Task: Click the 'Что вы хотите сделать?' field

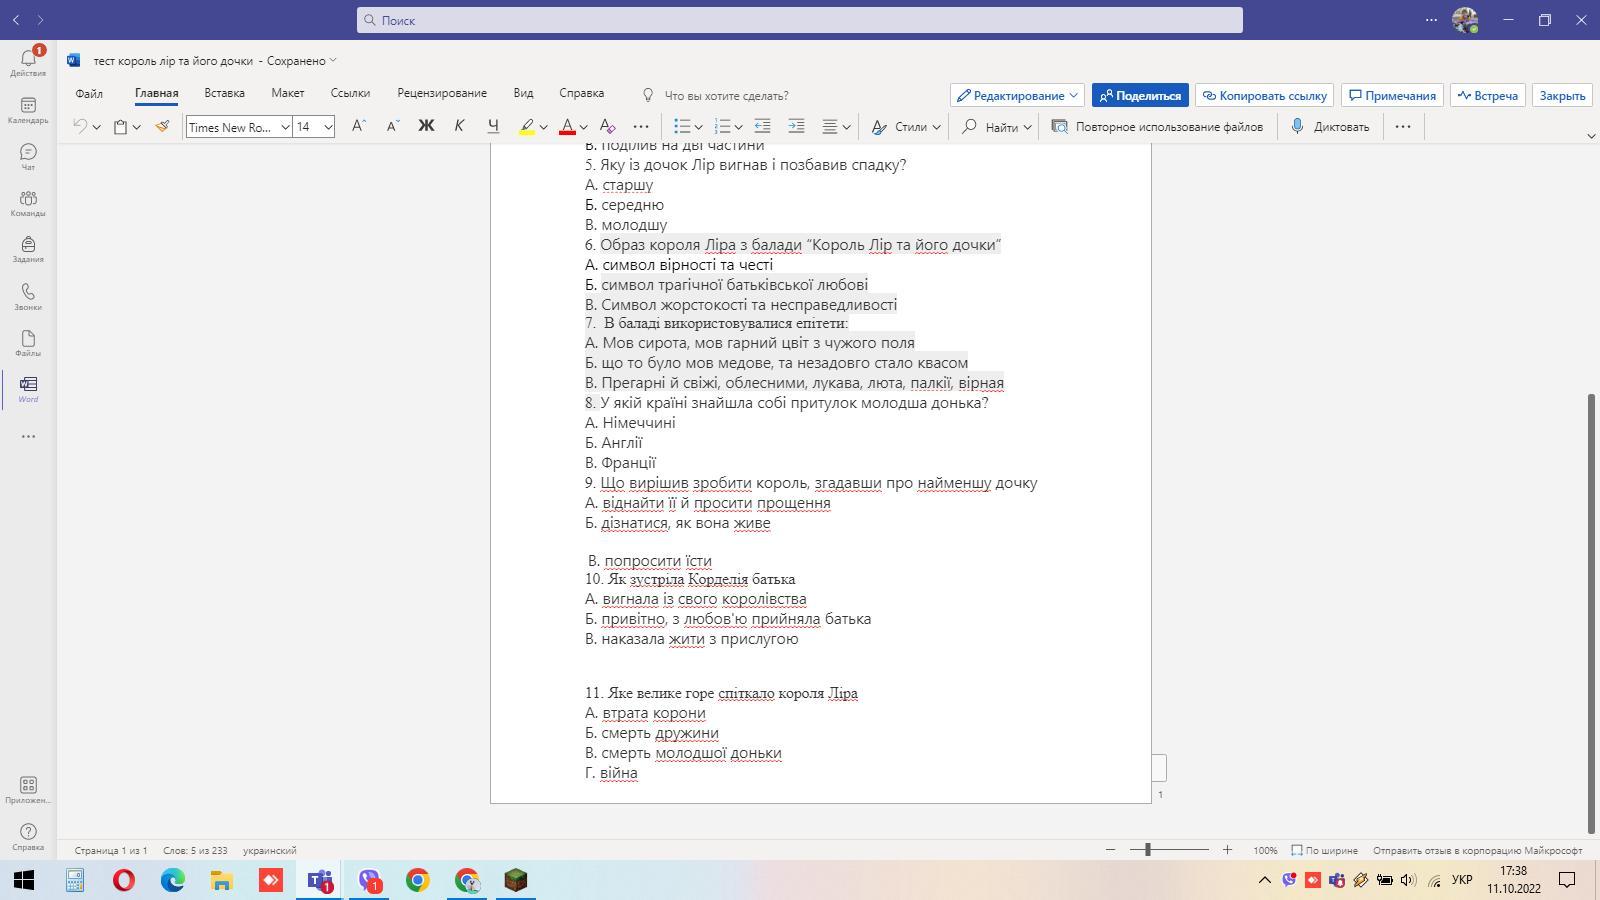Action: pyautogui.click(x=727, y=95)
